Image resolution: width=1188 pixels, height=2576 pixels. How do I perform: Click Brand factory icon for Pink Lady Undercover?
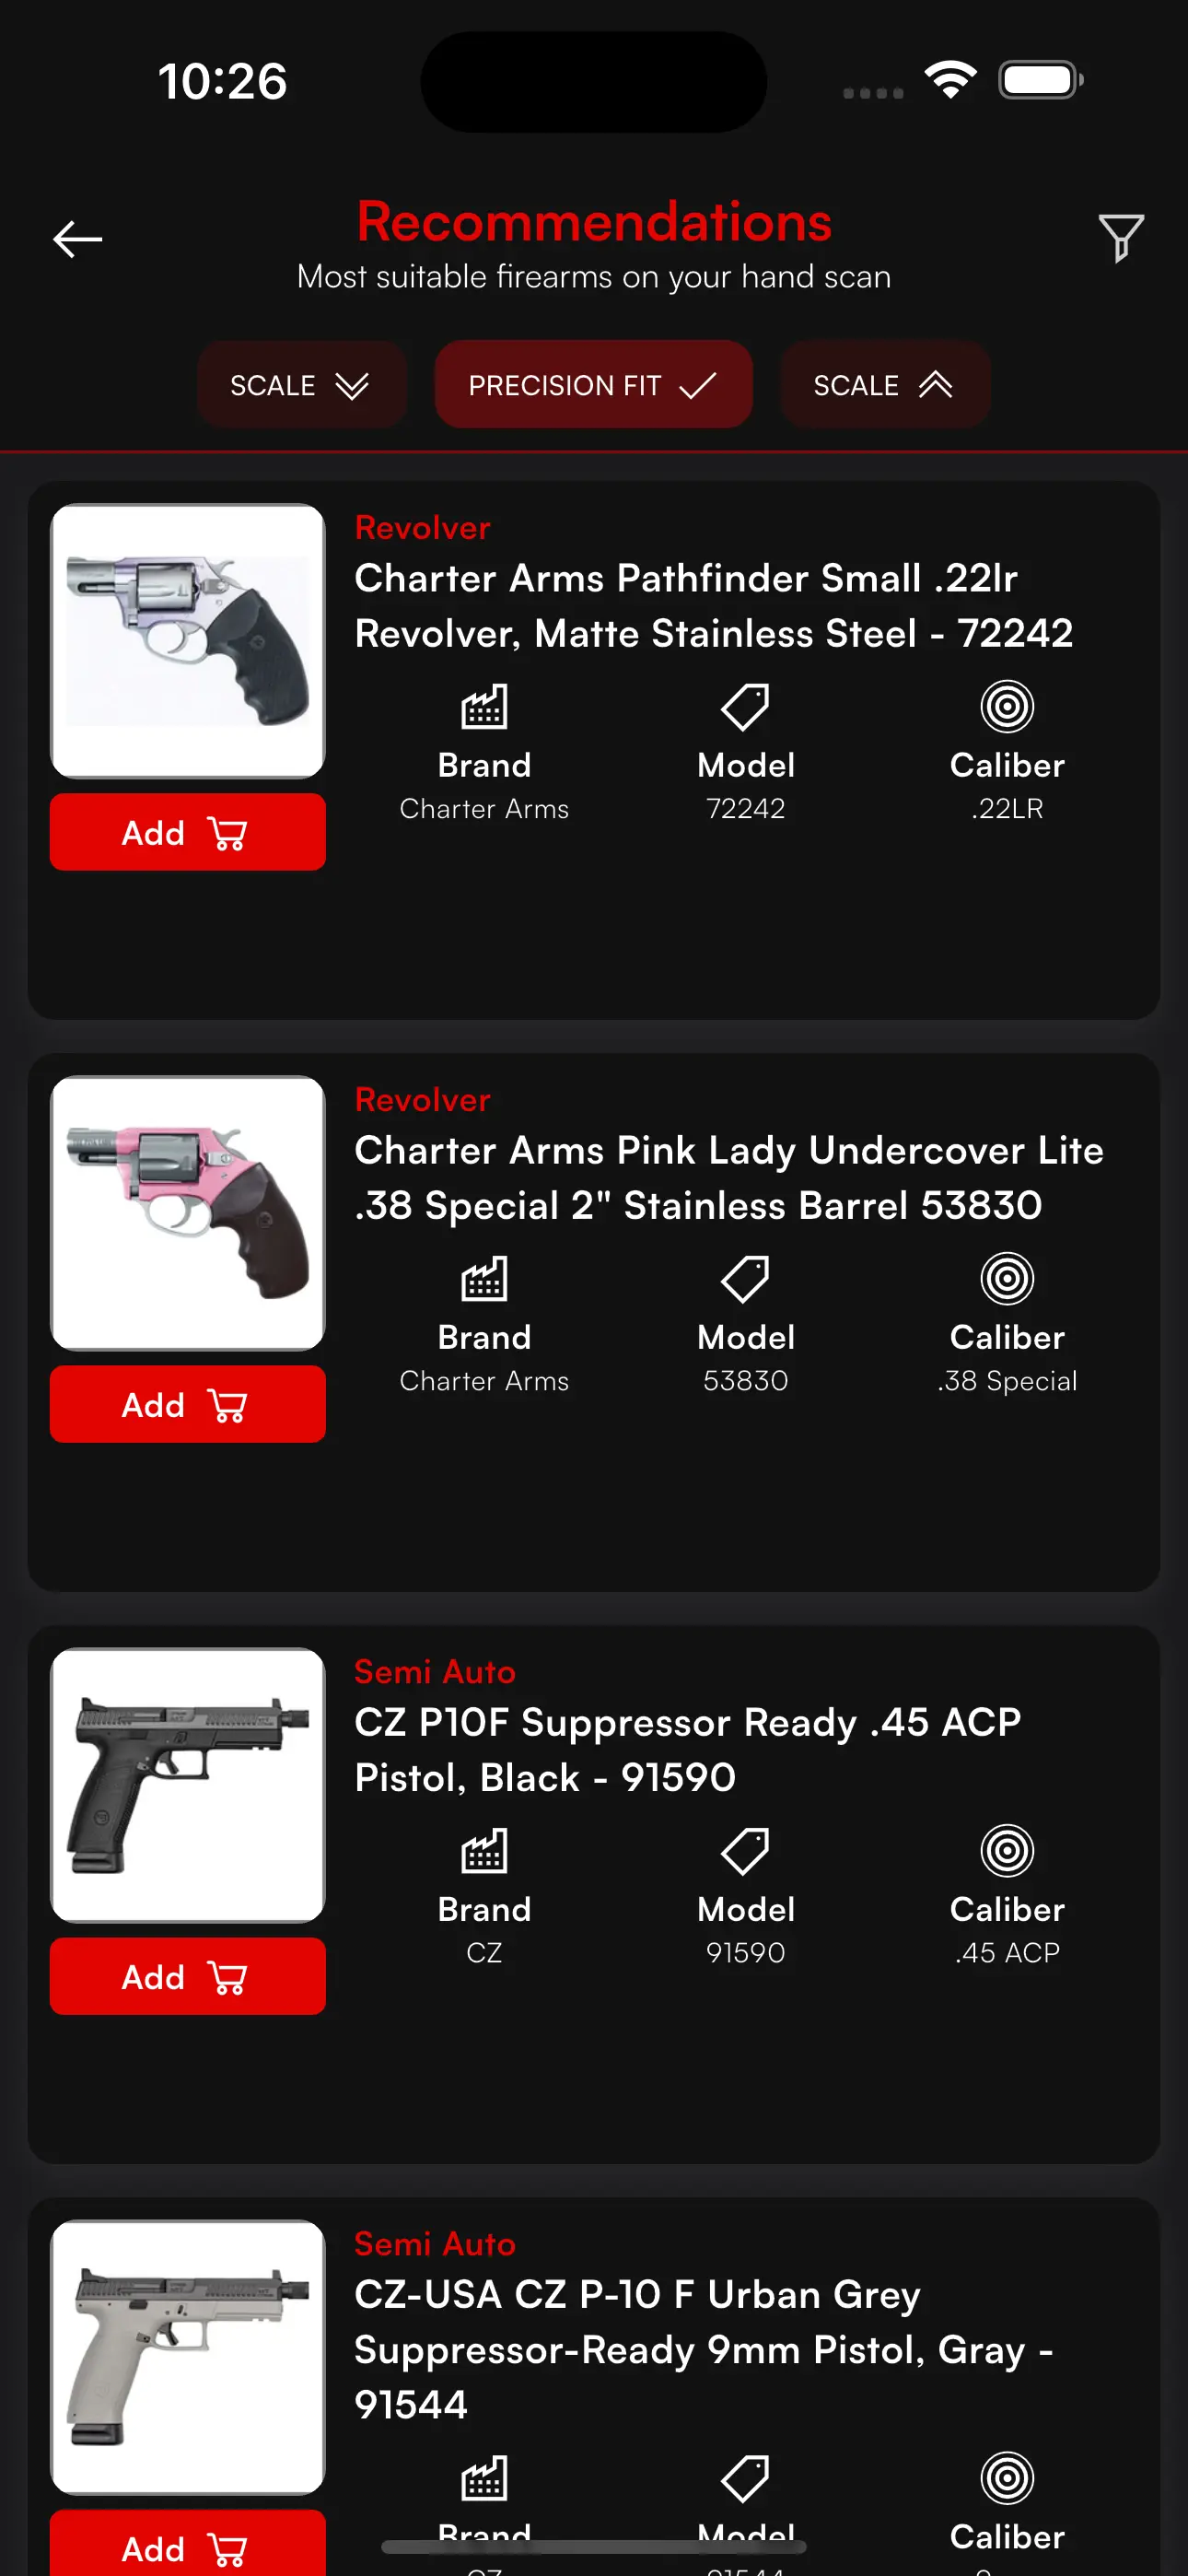(x=484, y=1278)
